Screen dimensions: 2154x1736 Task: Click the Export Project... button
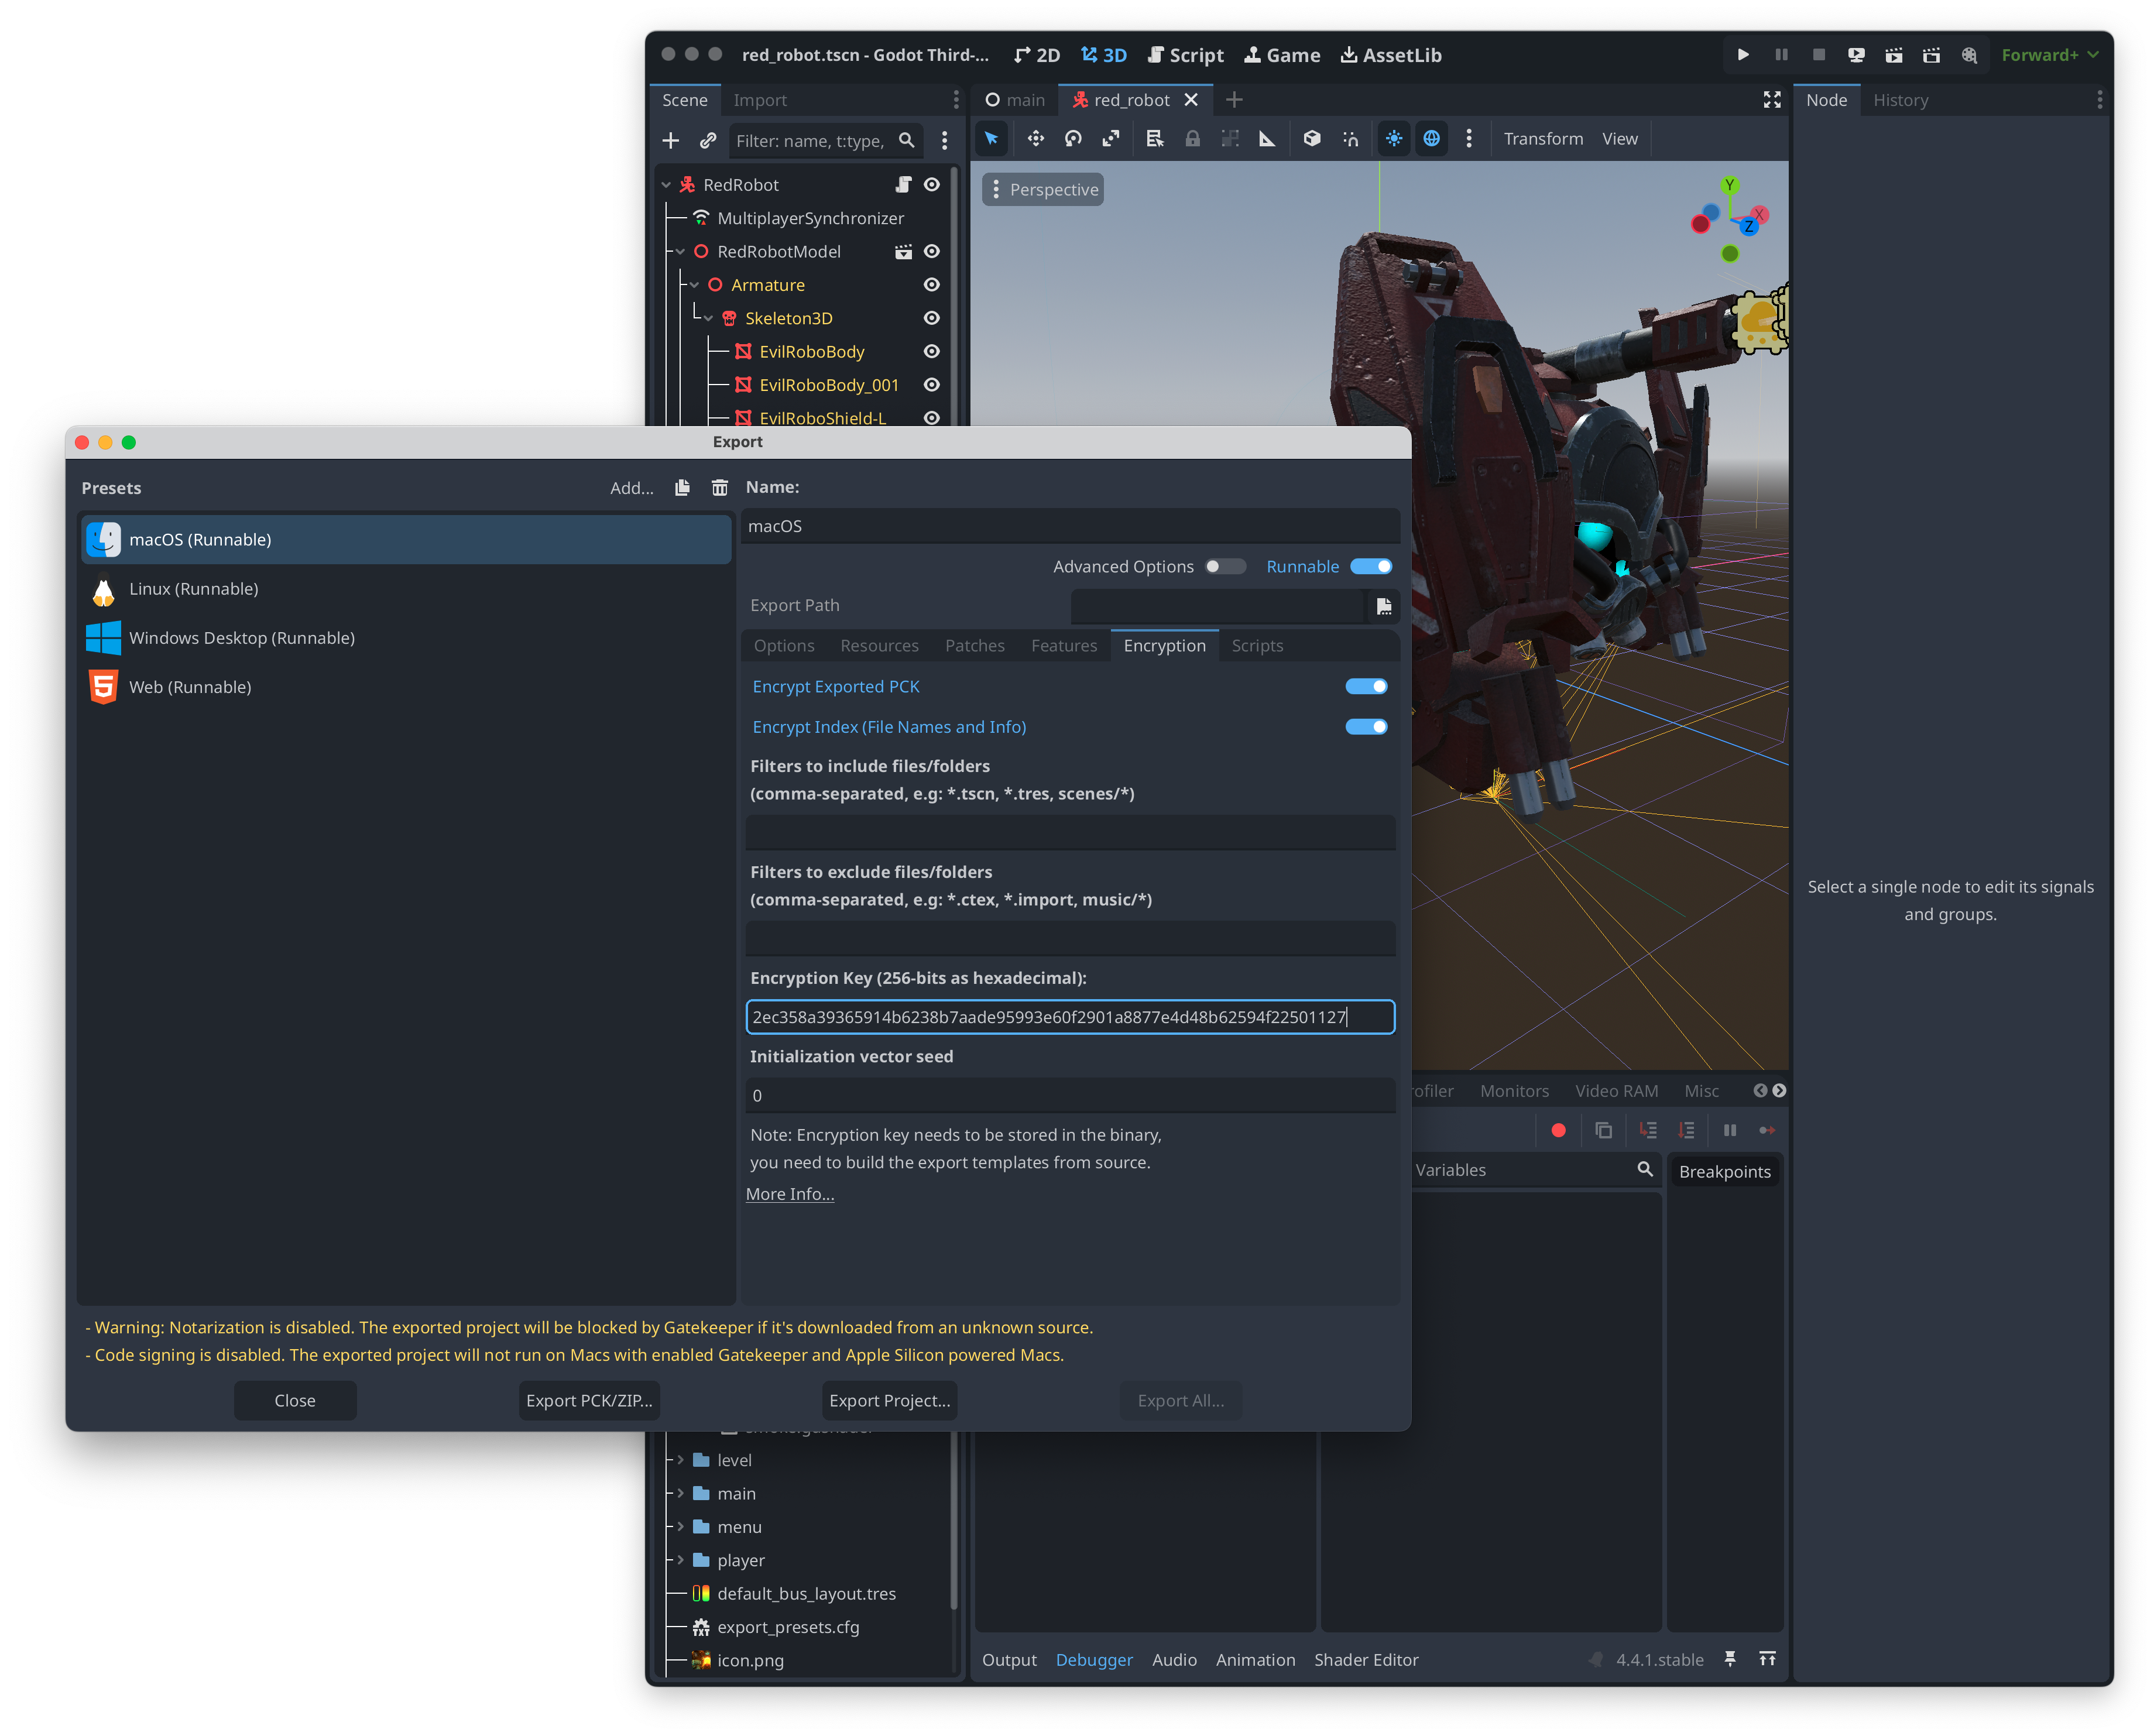(x=889, y=1402)
